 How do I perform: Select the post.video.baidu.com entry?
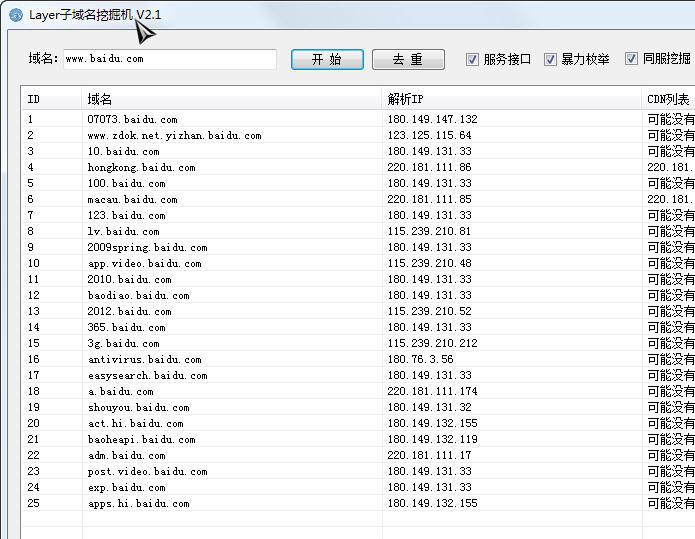coord(147,472)
